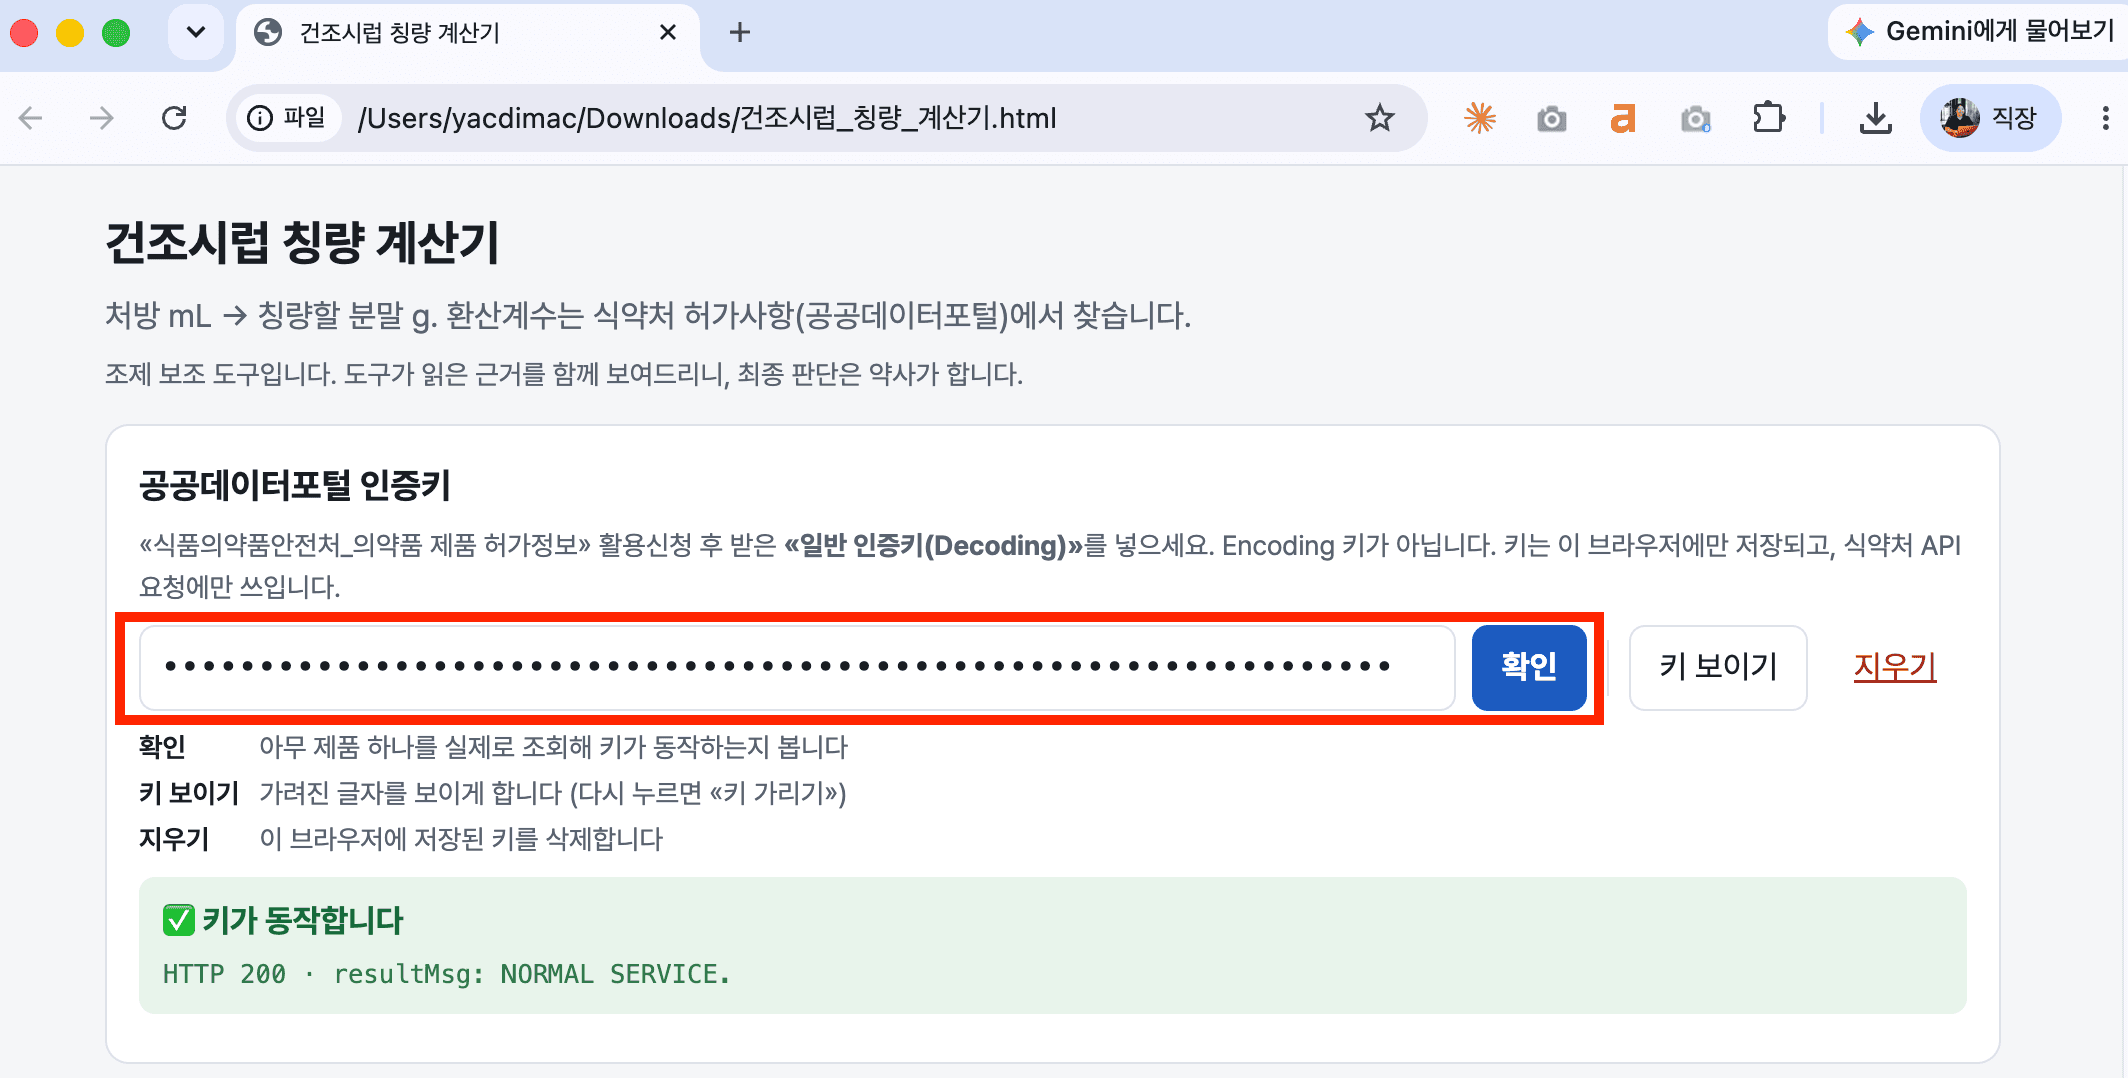Select the 건조시럽 칭량 계산기 tab
2128x1078 pixels.
(467, 33)
